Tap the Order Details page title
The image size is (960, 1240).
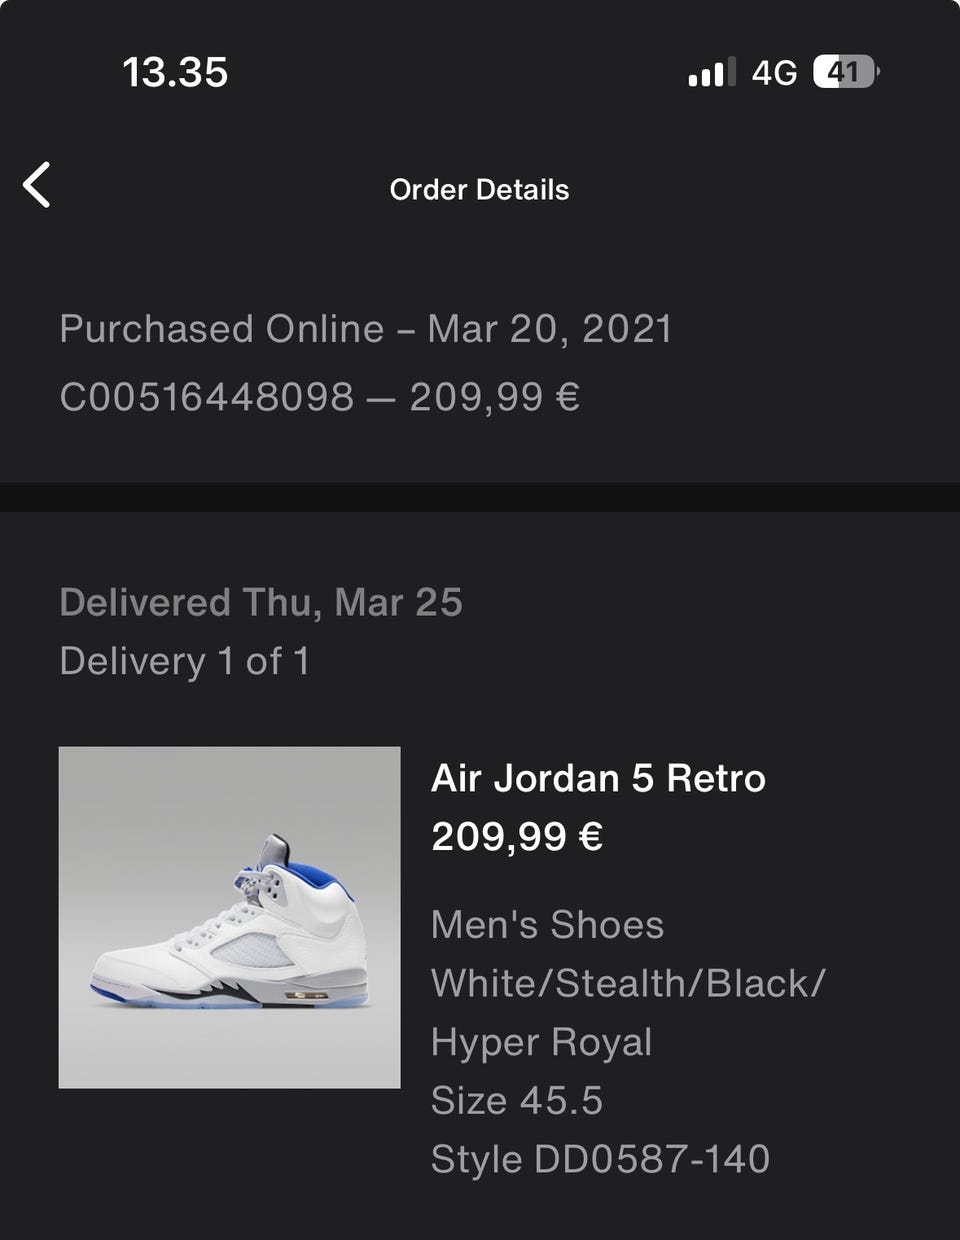click(x=479, y=190)
